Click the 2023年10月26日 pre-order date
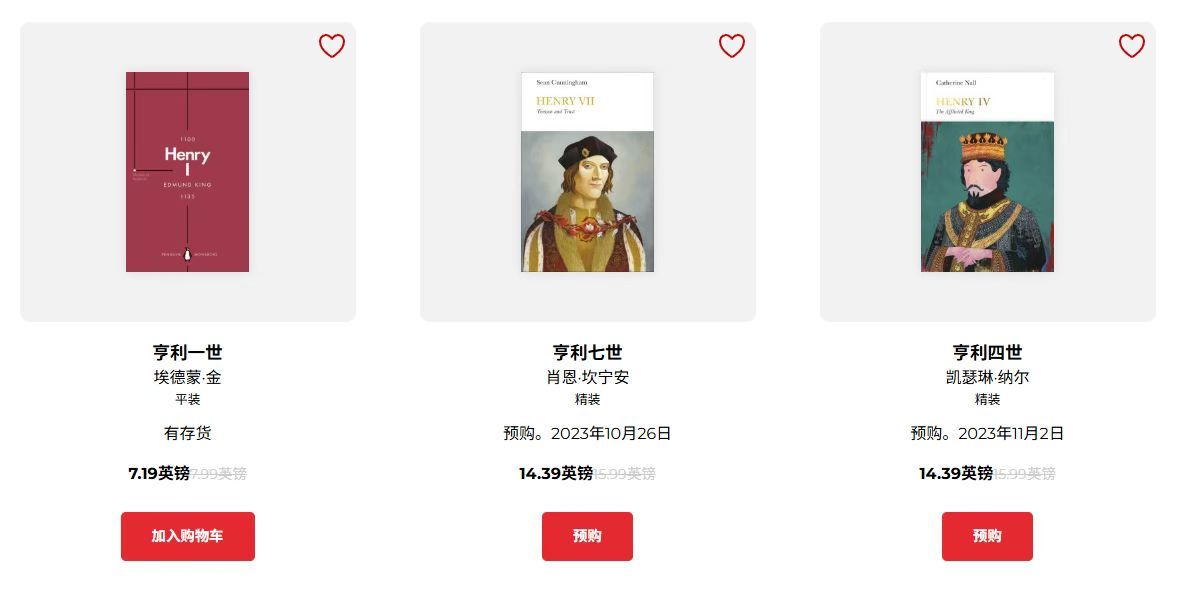The image size is (1193, 595). (611, 434)
